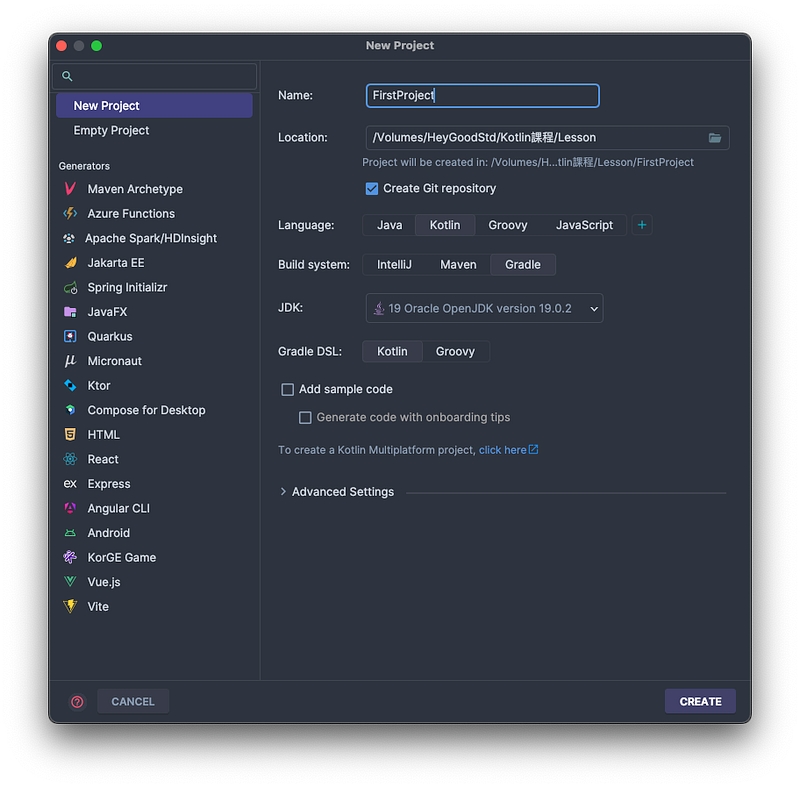Select Groovy as the Gradle DSL
Viewport: 800px width, 788px height.
tap(455, 352)
